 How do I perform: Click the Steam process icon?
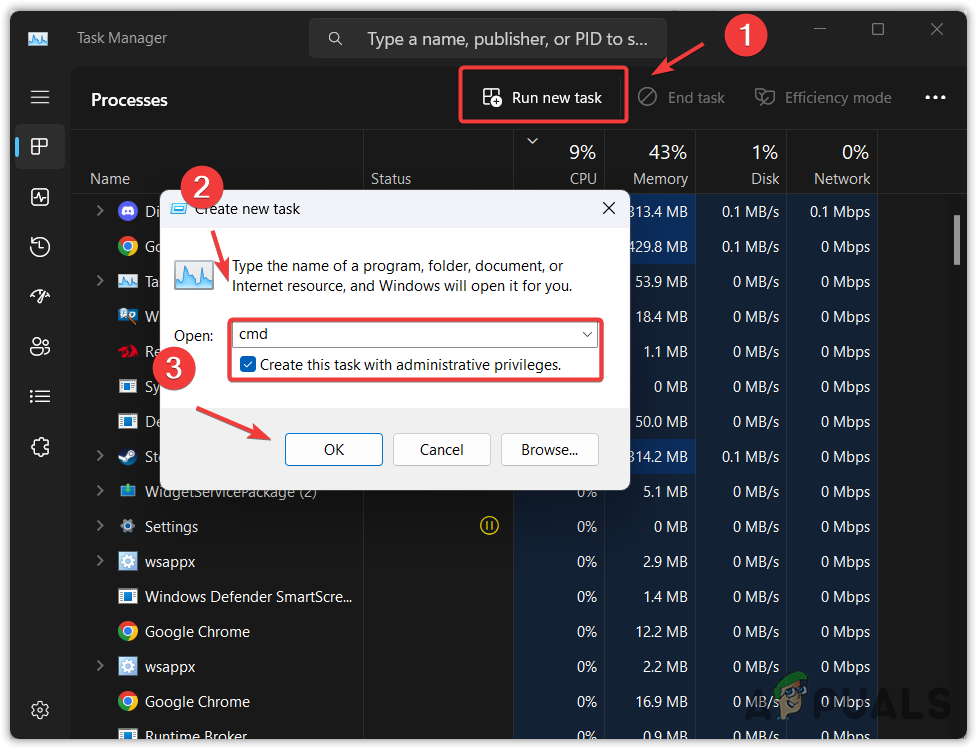128,456
